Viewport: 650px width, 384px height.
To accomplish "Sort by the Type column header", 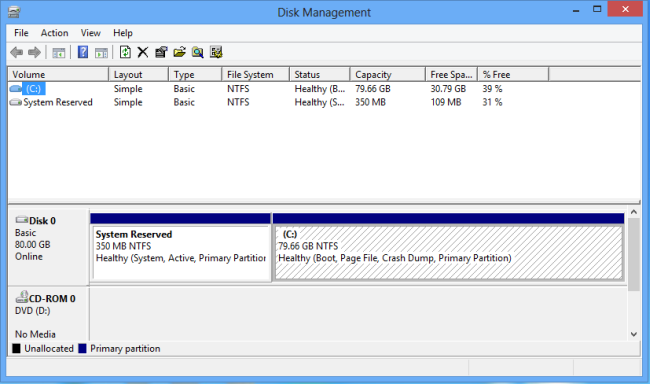I will tap(195, 75).
